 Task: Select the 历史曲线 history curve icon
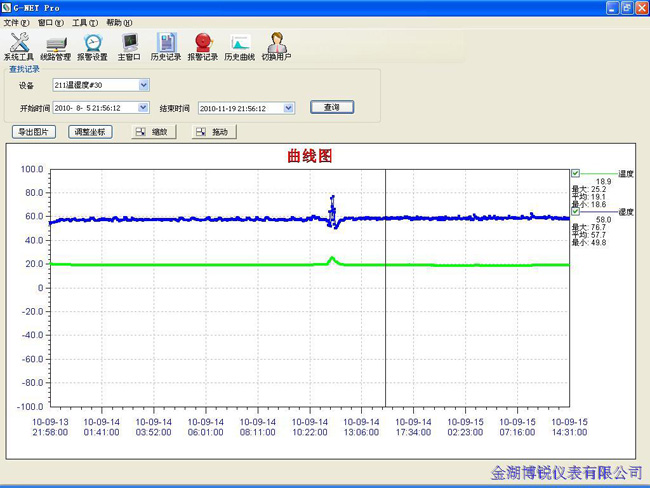click(240, 45)
